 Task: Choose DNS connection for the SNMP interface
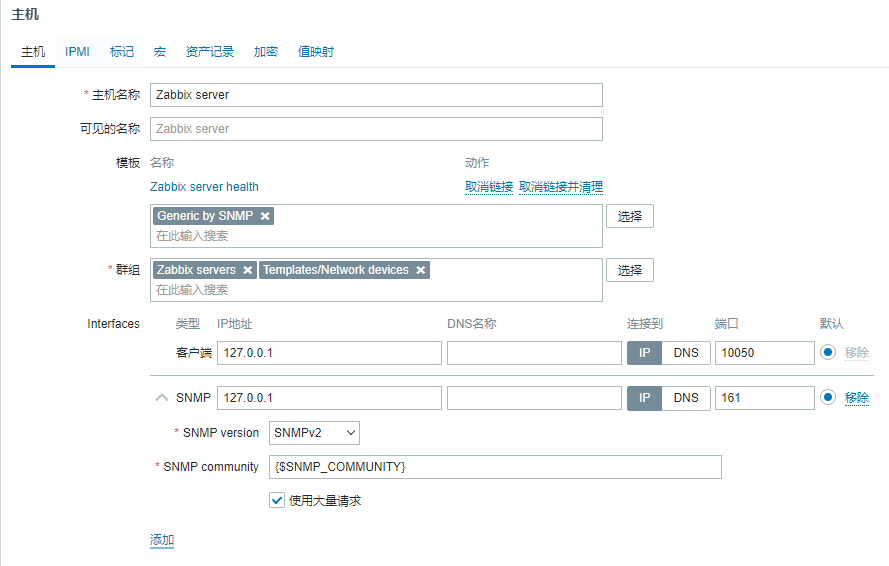686,398
